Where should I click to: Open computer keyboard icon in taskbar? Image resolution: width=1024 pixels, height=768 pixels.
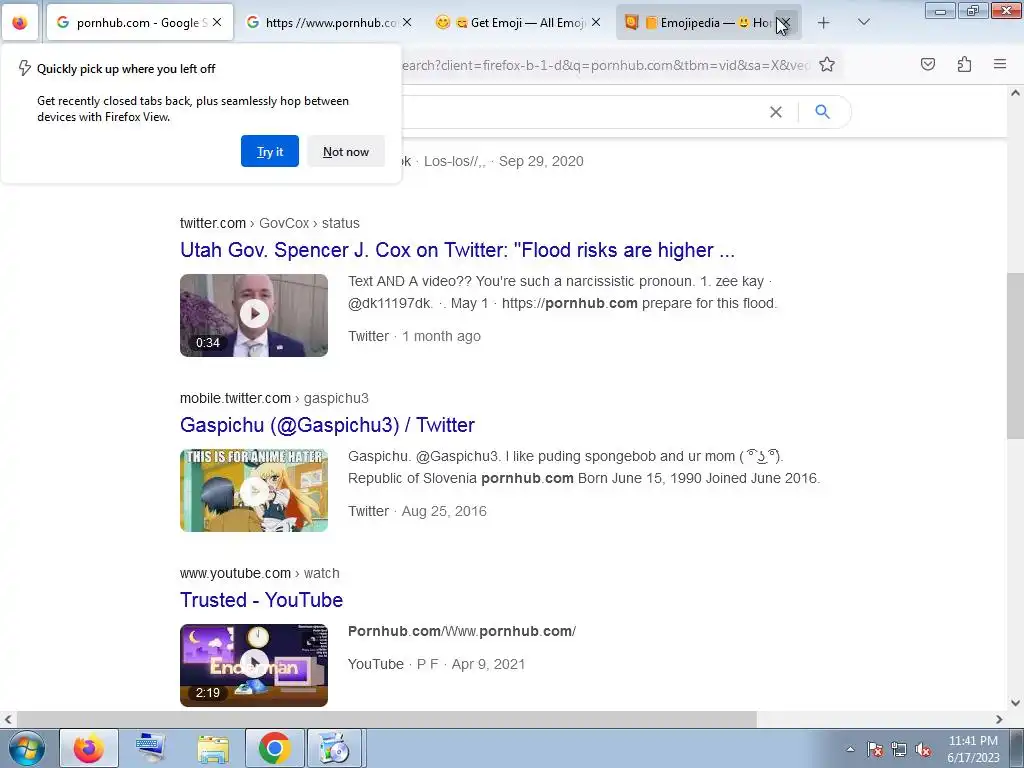pyautogui.click(x=151, y=748)
